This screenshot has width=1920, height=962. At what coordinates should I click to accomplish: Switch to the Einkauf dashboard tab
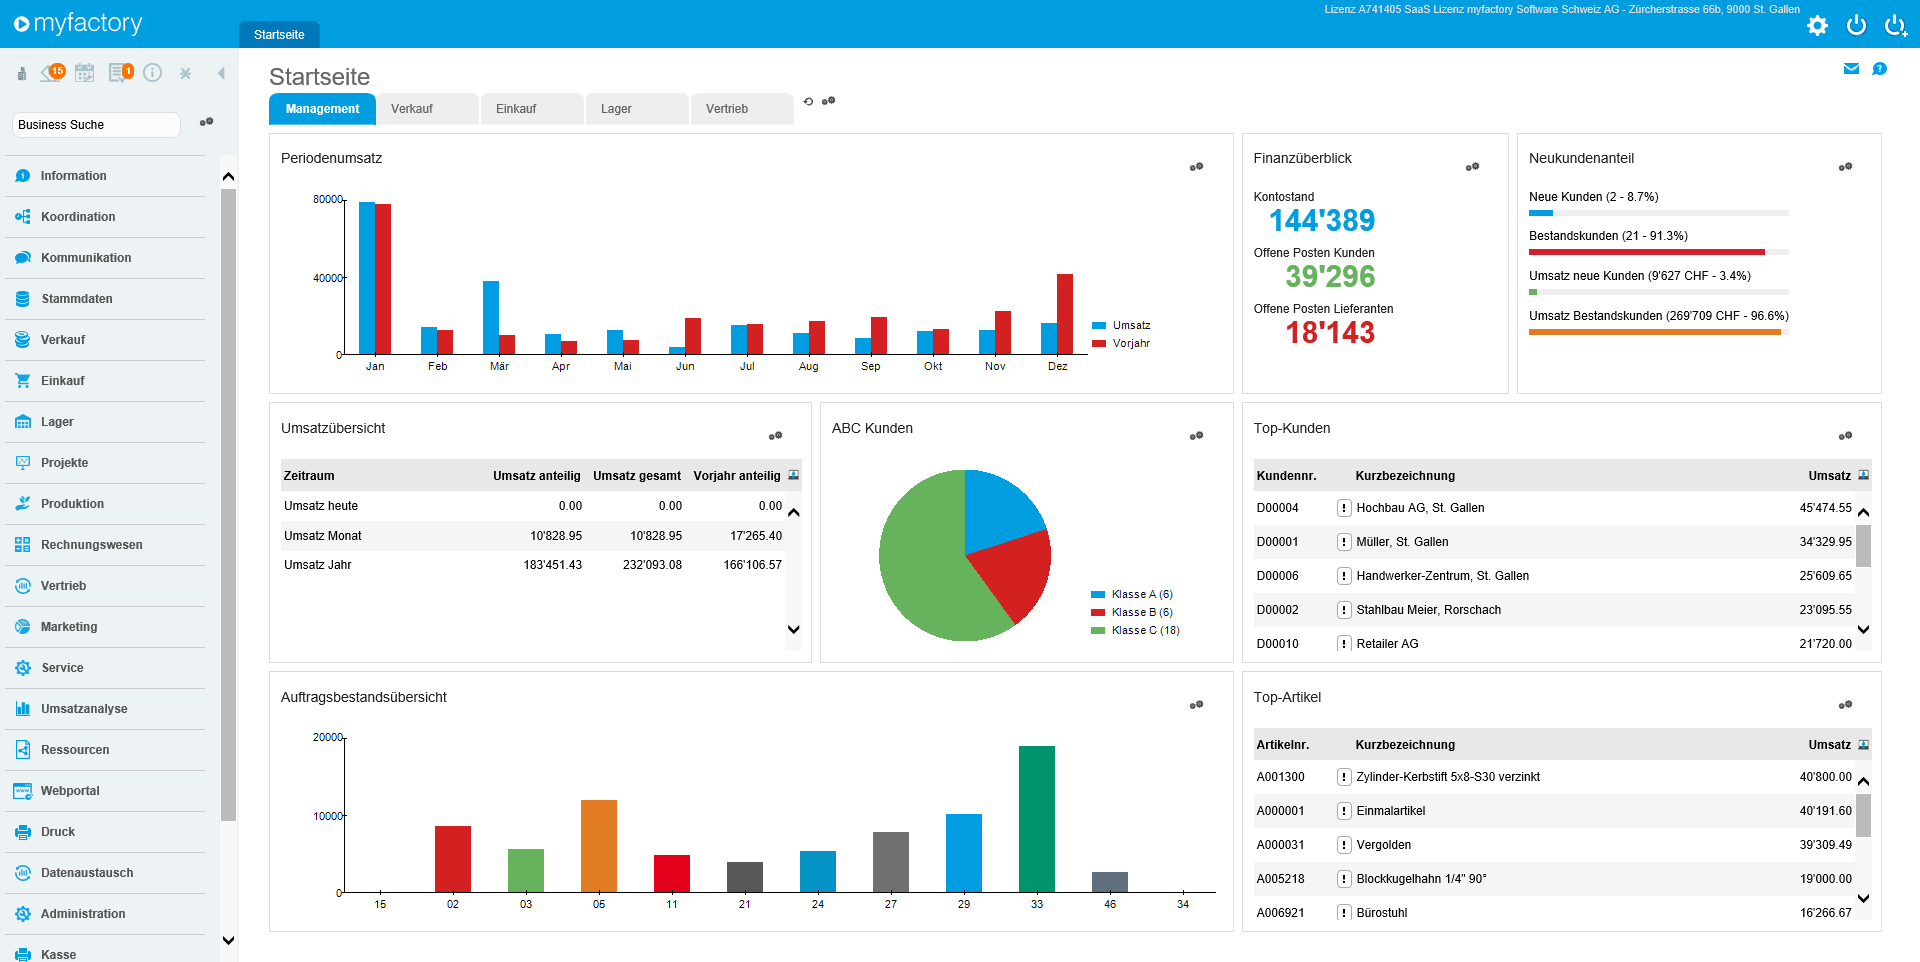pyautogui.click(x=530, y=109)
